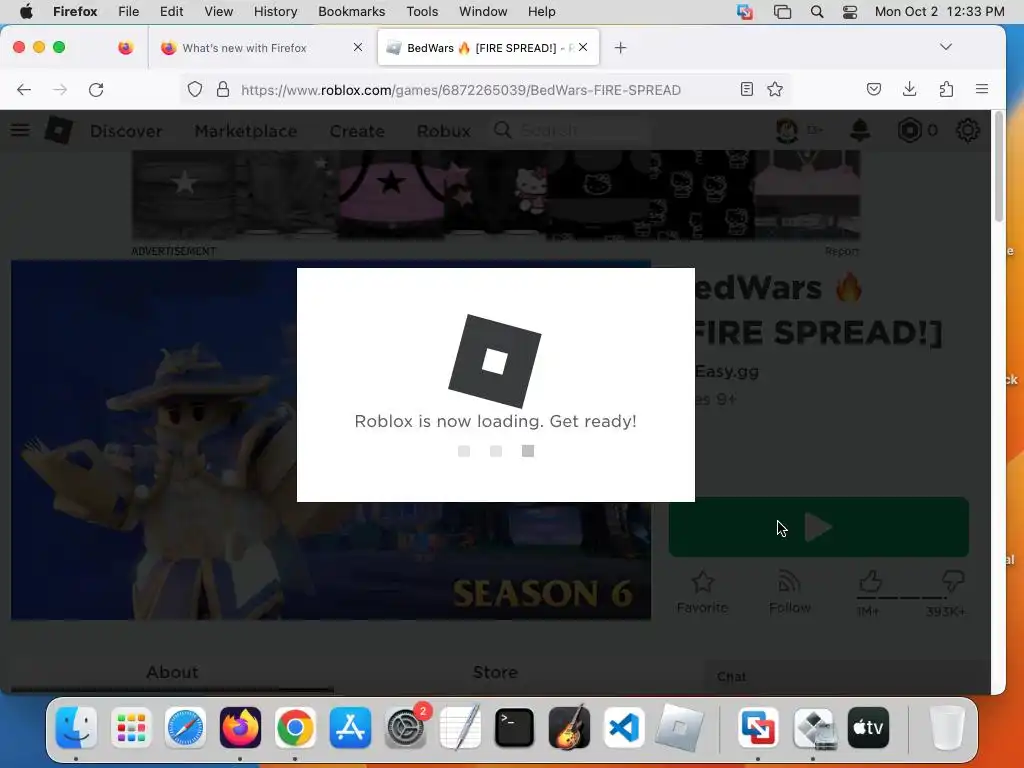
Task: Bookmark this page with the star icon
Action: 775,89
